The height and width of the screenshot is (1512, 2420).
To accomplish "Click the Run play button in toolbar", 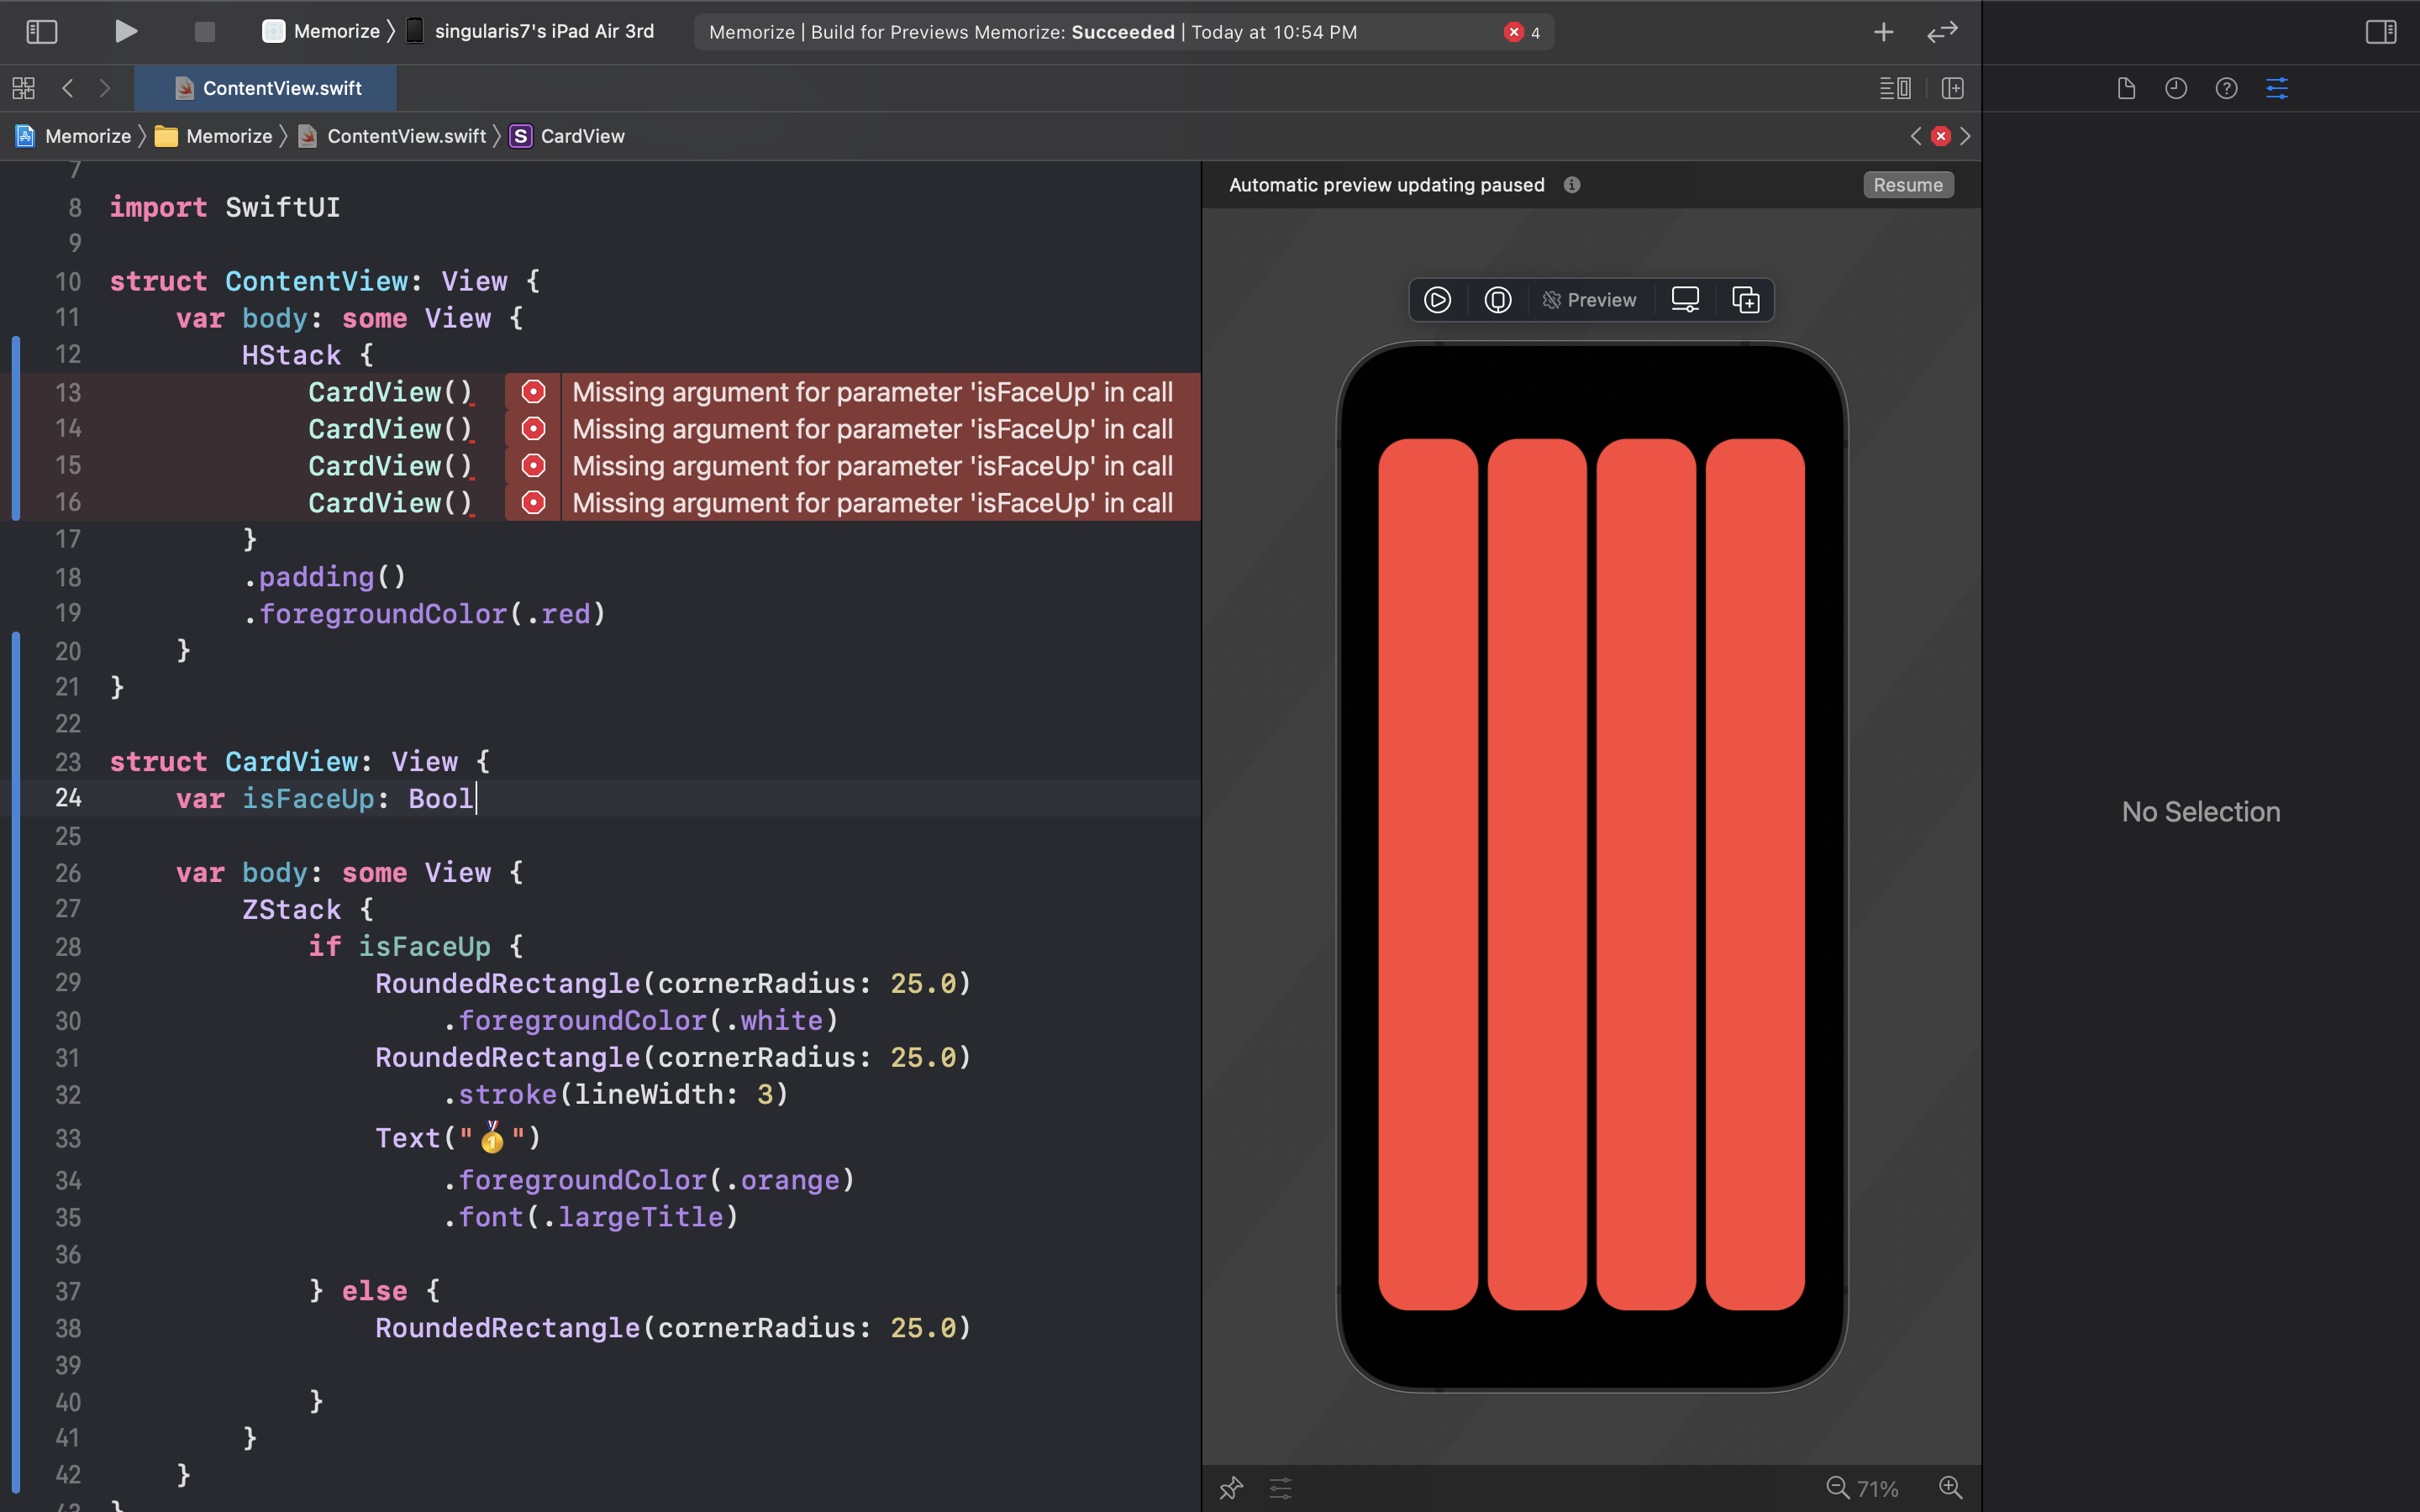I will tap(125, 31).
